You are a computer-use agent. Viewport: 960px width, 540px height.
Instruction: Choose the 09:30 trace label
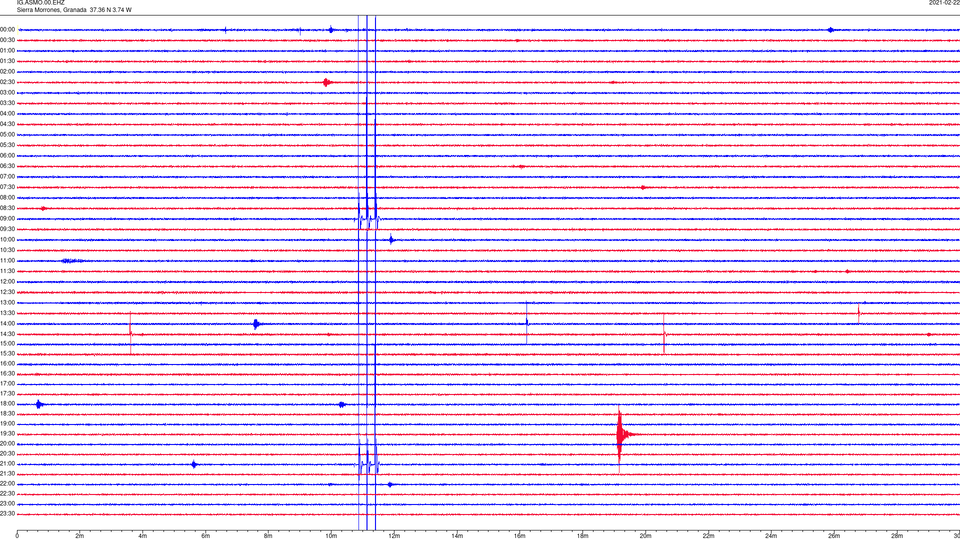(x=7, y=229)
